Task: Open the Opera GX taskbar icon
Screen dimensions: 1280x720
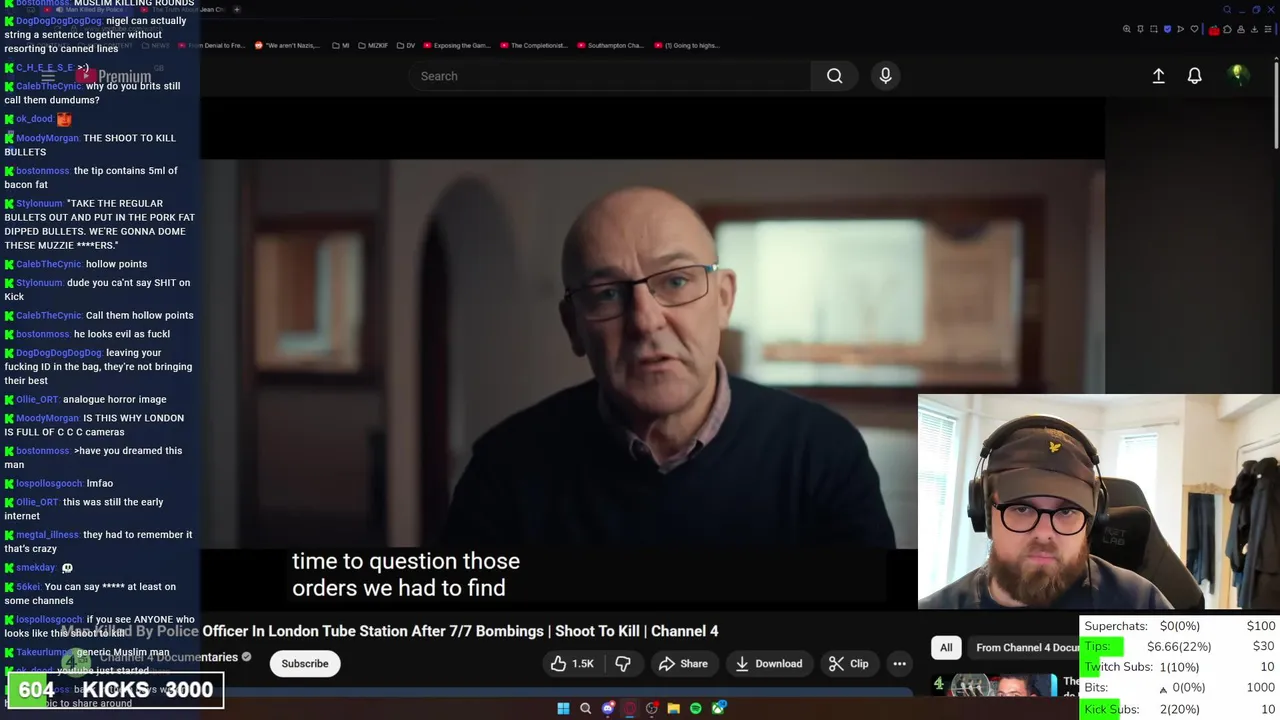Action: [629, 708]
